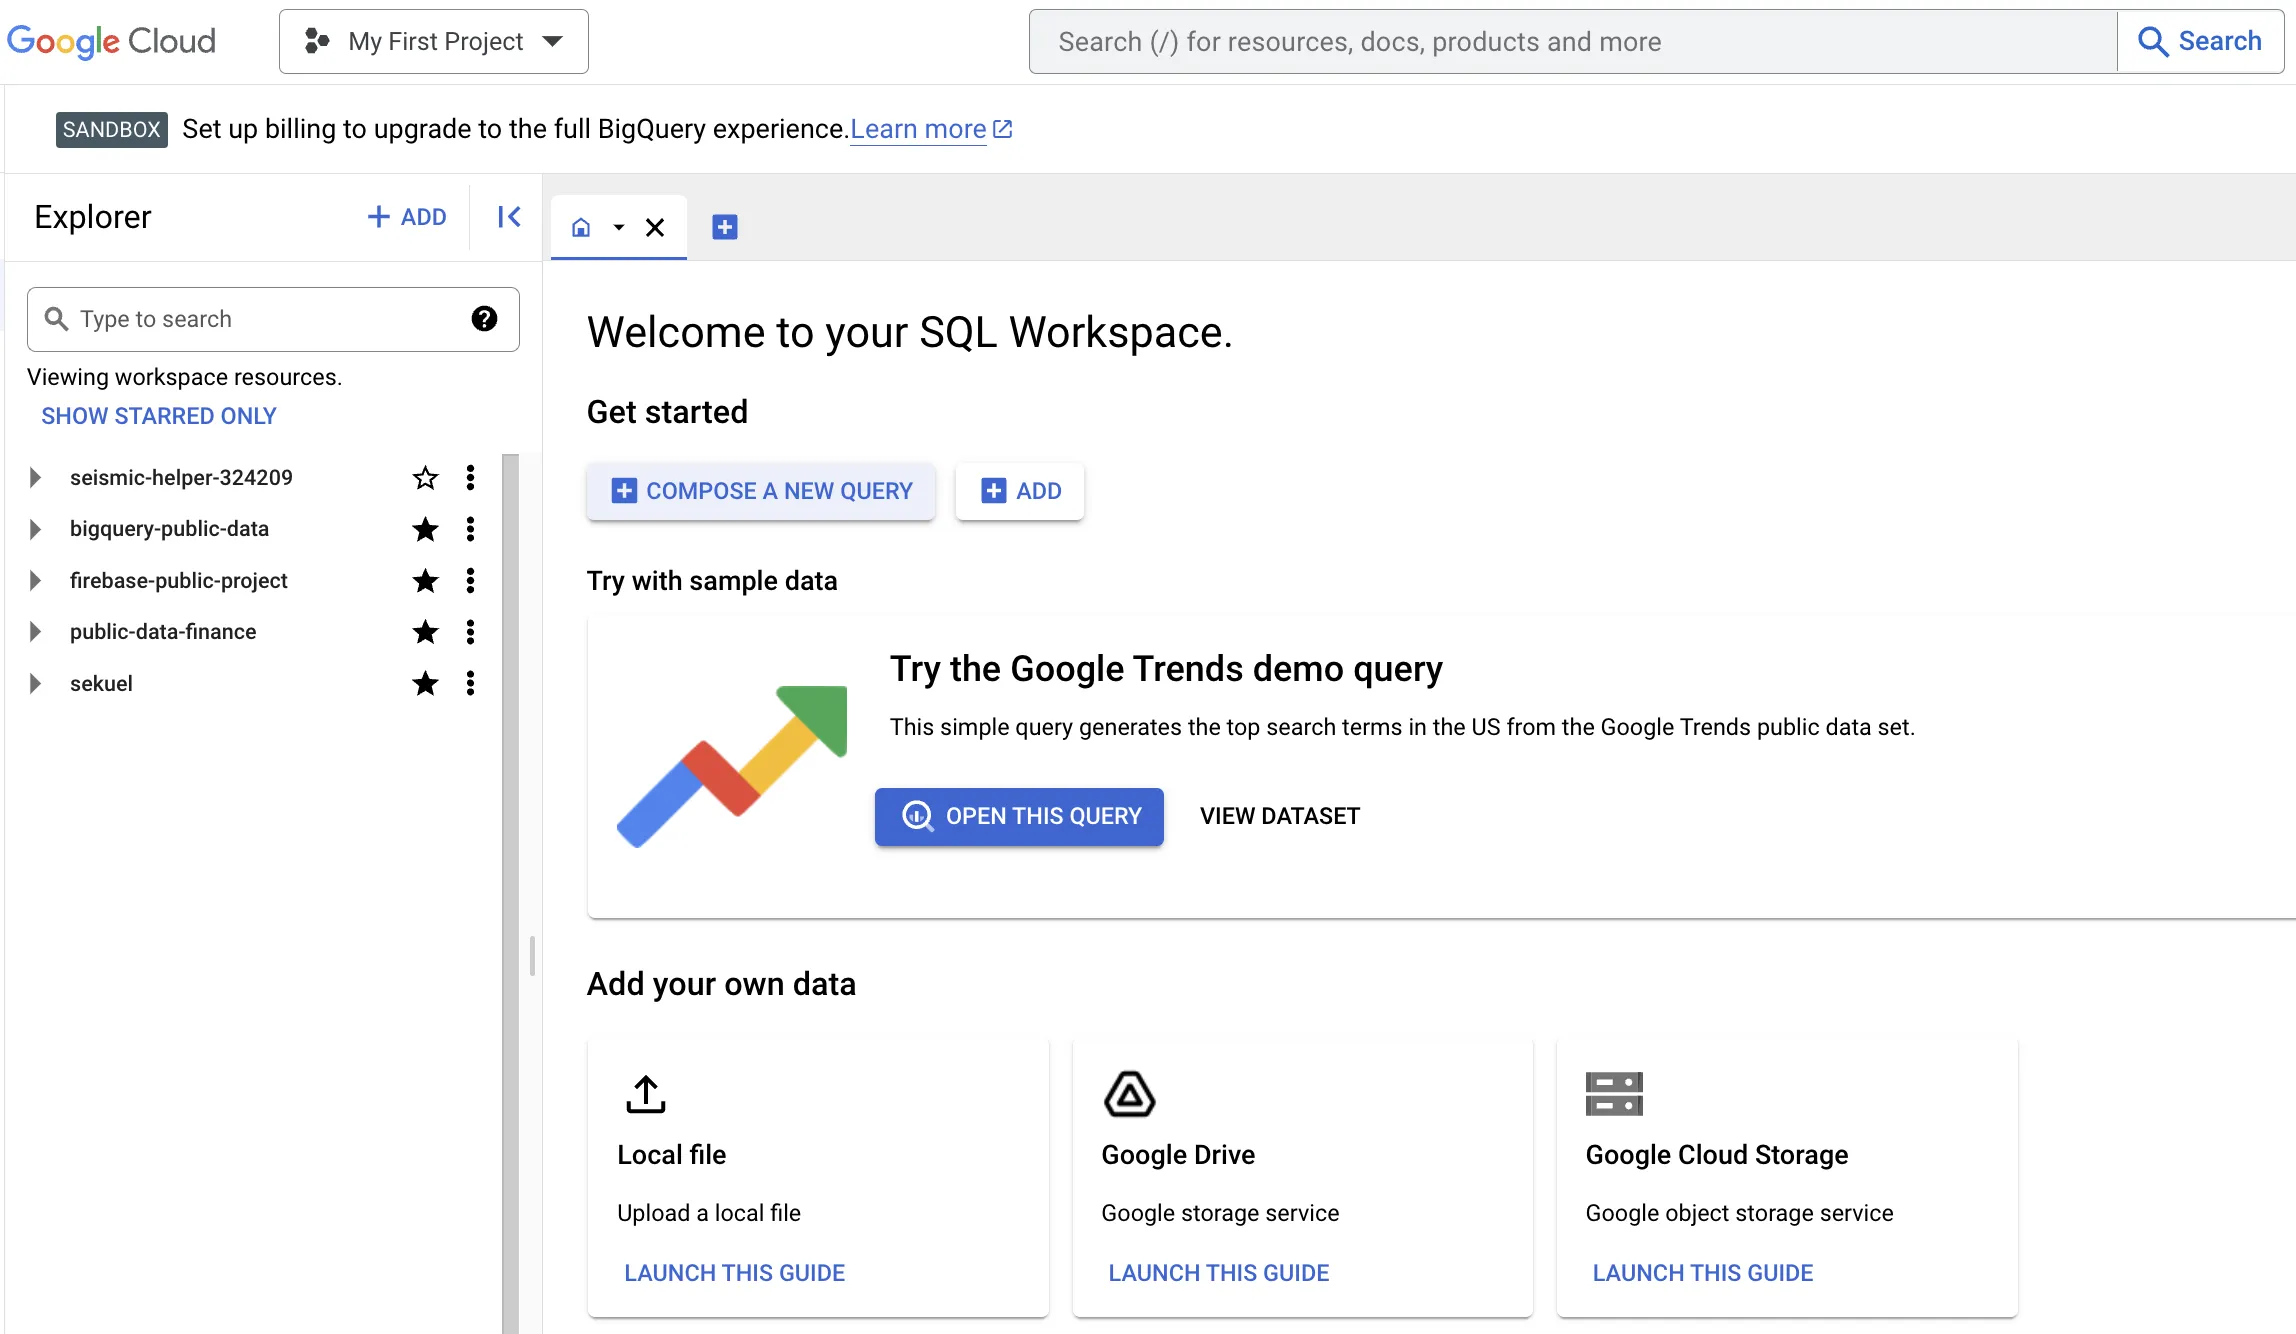Click the help icon in the search box

pyautogui.click(x=485, y=319)
